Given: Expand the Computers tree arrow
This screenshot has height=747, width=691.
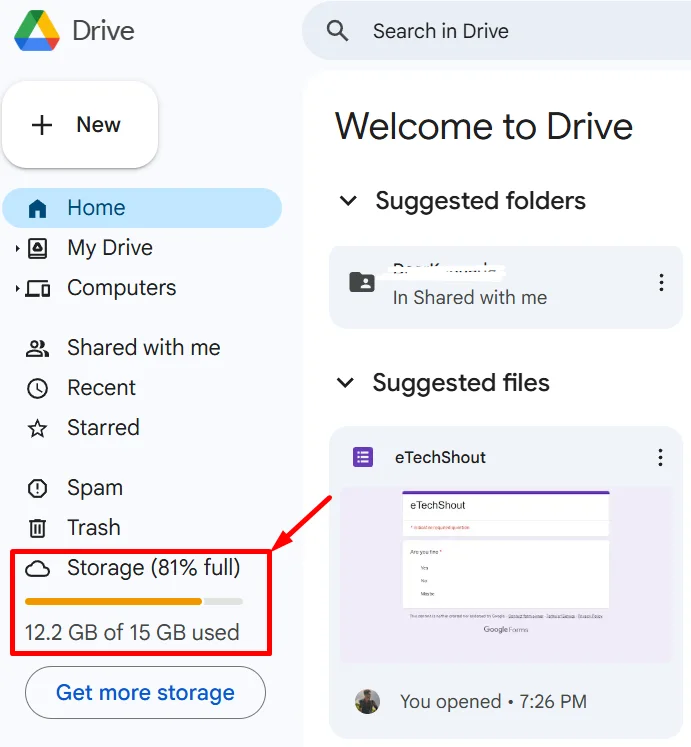Looking at the screenshot, I should [18, 289].
